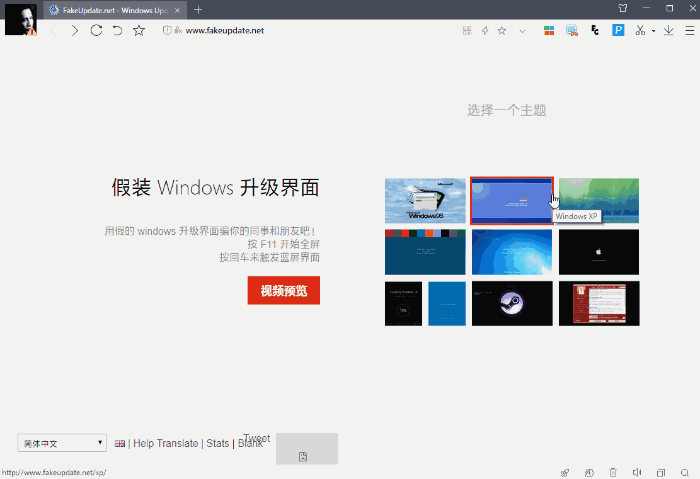Viewport: 700px width, 479px height.
Task: Click the skin shirt icon in title bar
Action: (623, 8)
